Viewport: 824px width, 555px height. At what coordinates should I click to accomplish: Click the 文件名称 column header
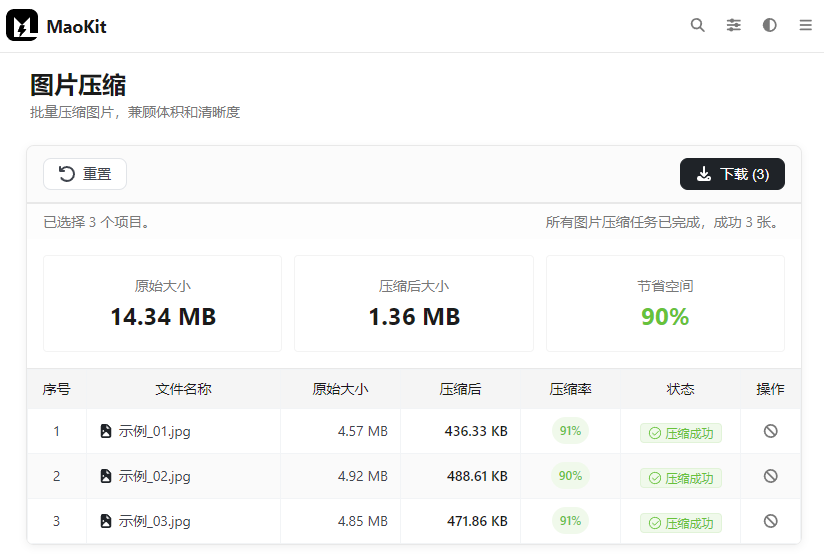[x=183, y=389]
